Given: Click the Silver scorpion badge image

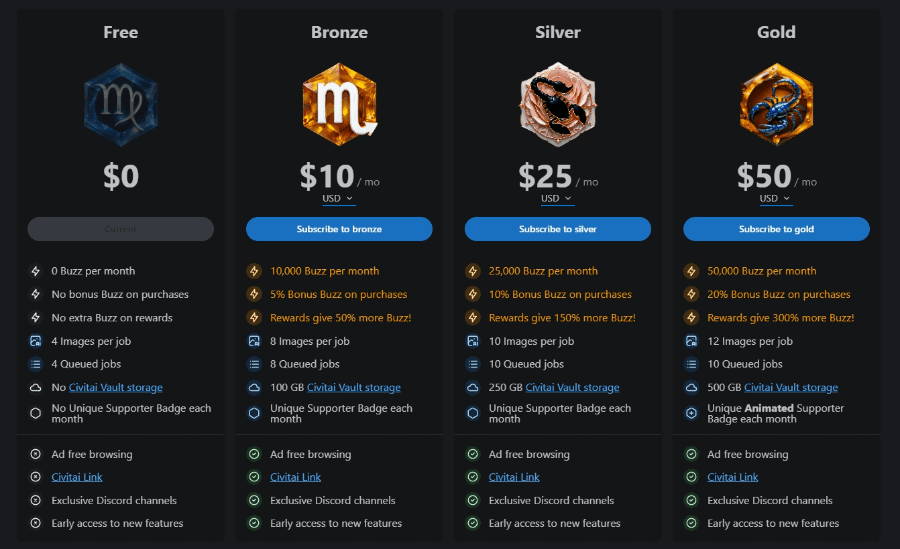Looking at the screenshot, I should click(x=558, y=105).
